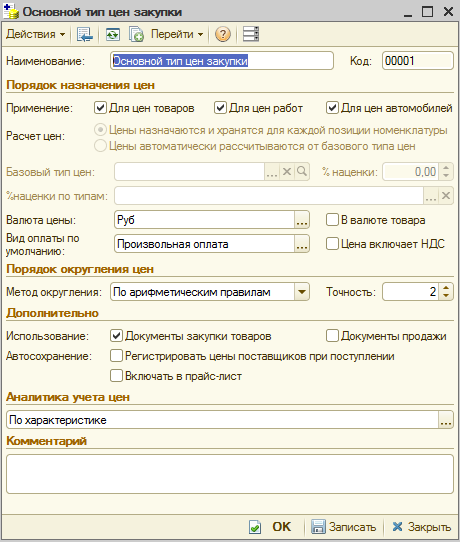Click the Точность value field
This screenshot has width=460, height=542.
[x=411, y=292]
